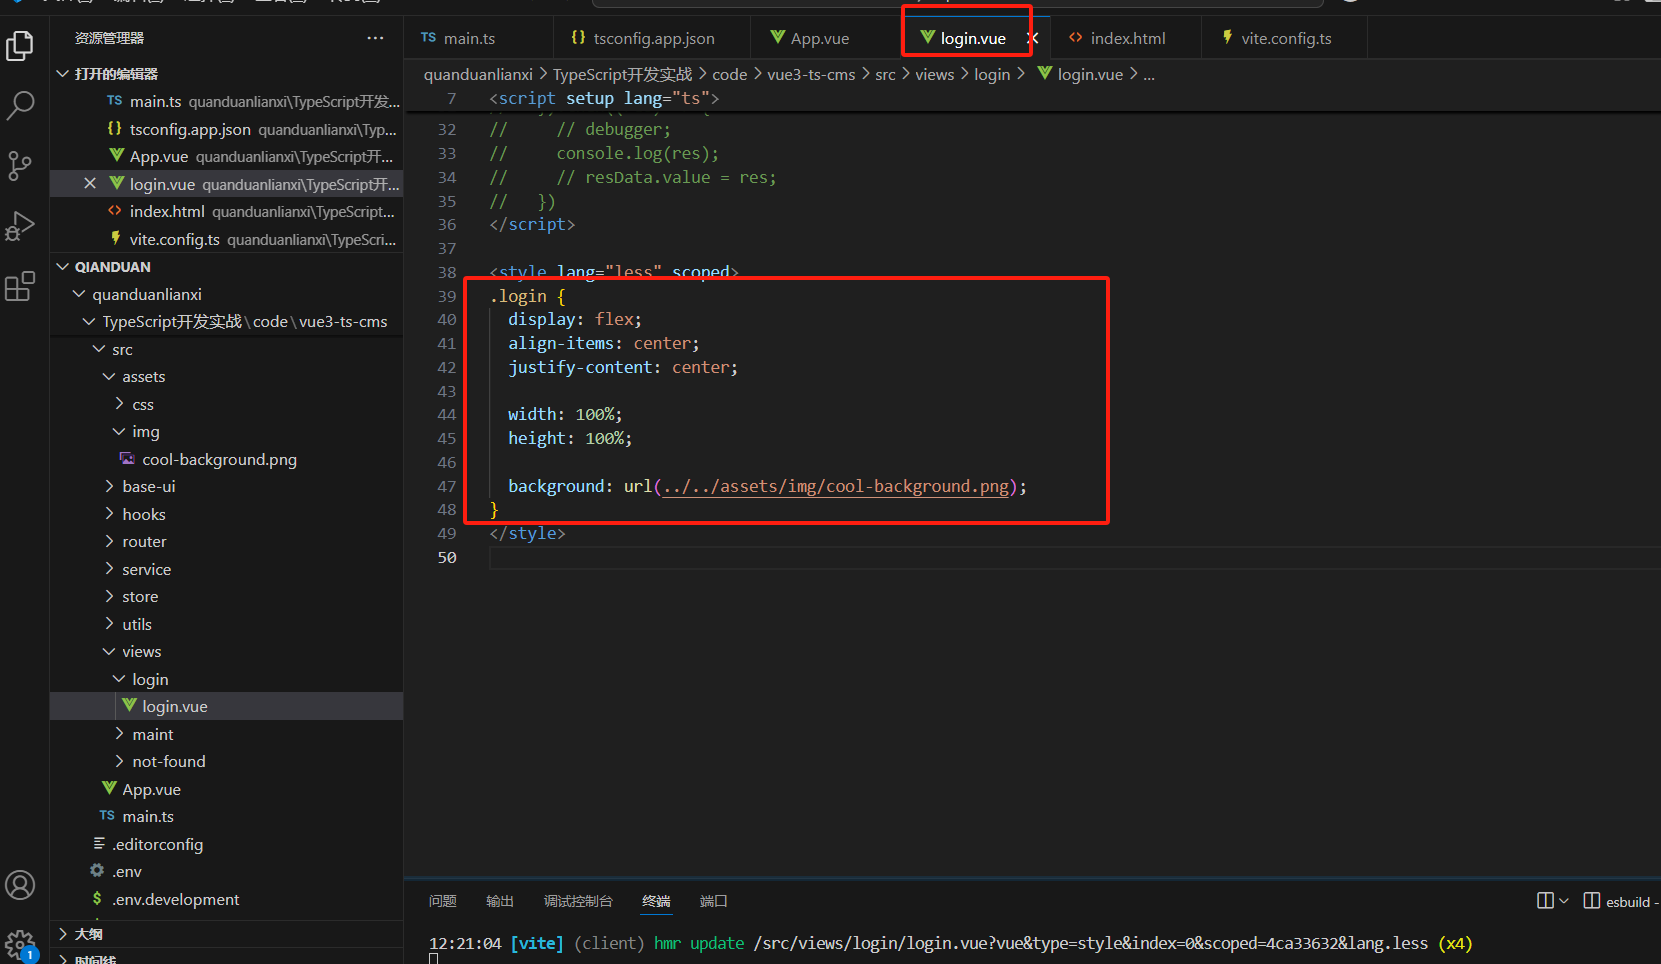Open cool-background.png in the file tree
1661x964 pixels.
click(219, 459)
